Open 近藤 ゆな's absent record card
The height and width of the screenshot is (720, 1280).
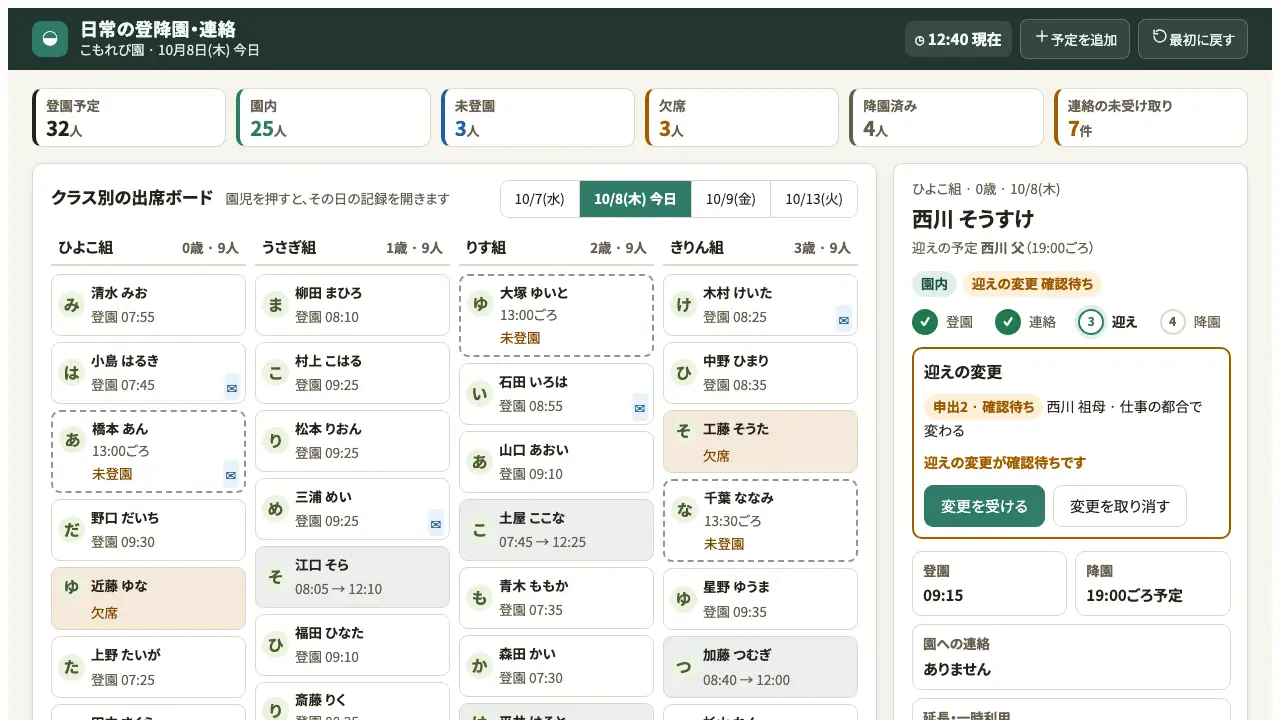coord(148,599)
